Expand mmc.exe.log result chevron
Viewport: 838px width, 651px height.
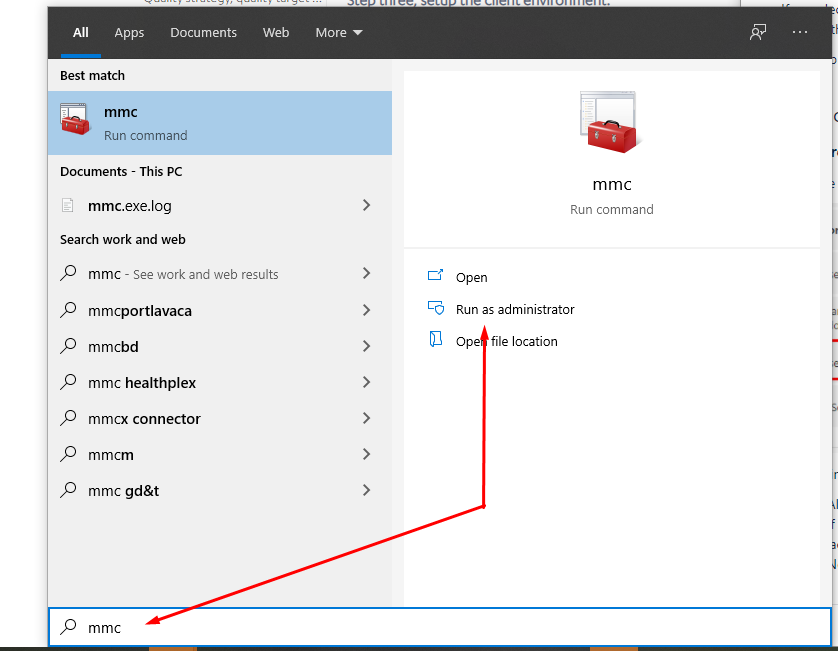pos(367,205)
